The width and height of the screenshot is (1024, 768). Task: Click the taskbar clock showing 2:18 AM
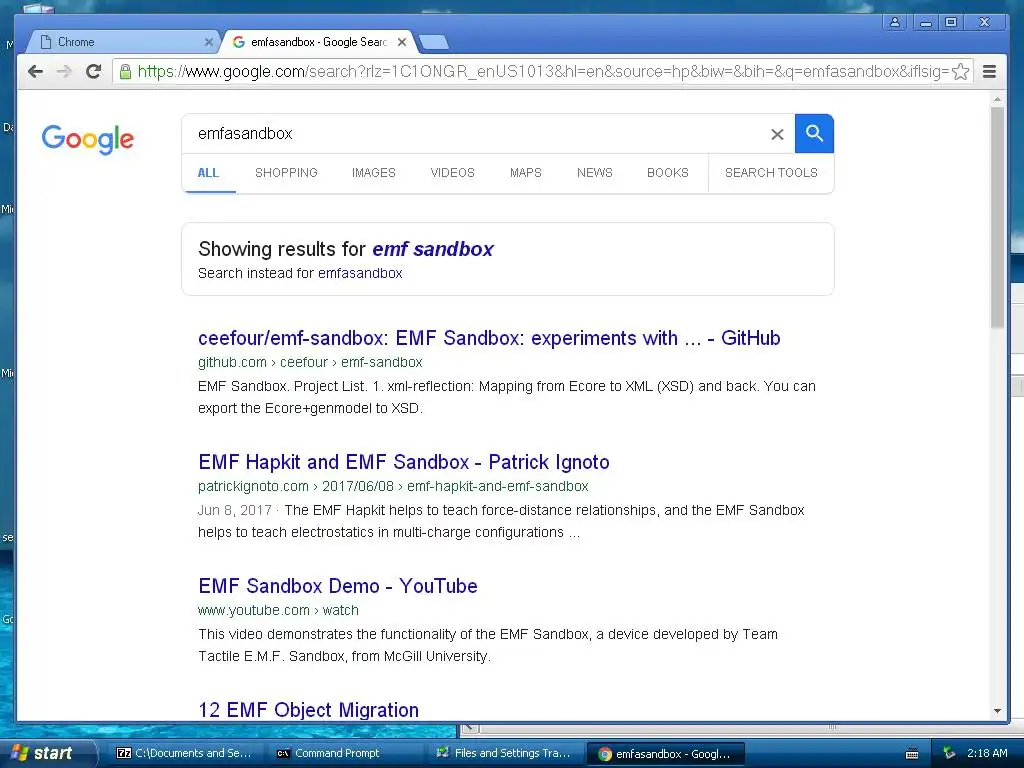(x=987, y=753)
